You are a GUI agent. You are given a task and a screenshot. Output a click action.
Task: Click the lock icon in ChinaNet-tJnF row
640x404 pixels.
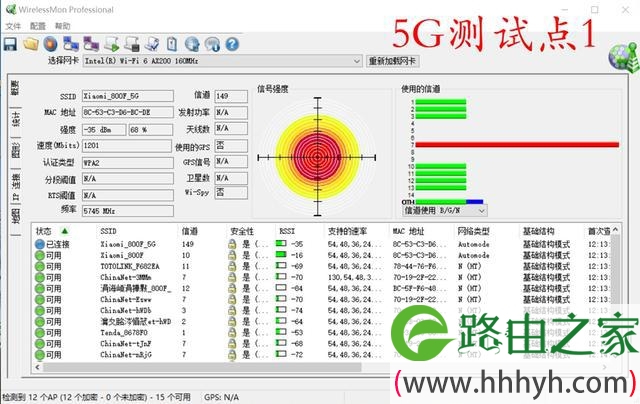pos(232,344)
